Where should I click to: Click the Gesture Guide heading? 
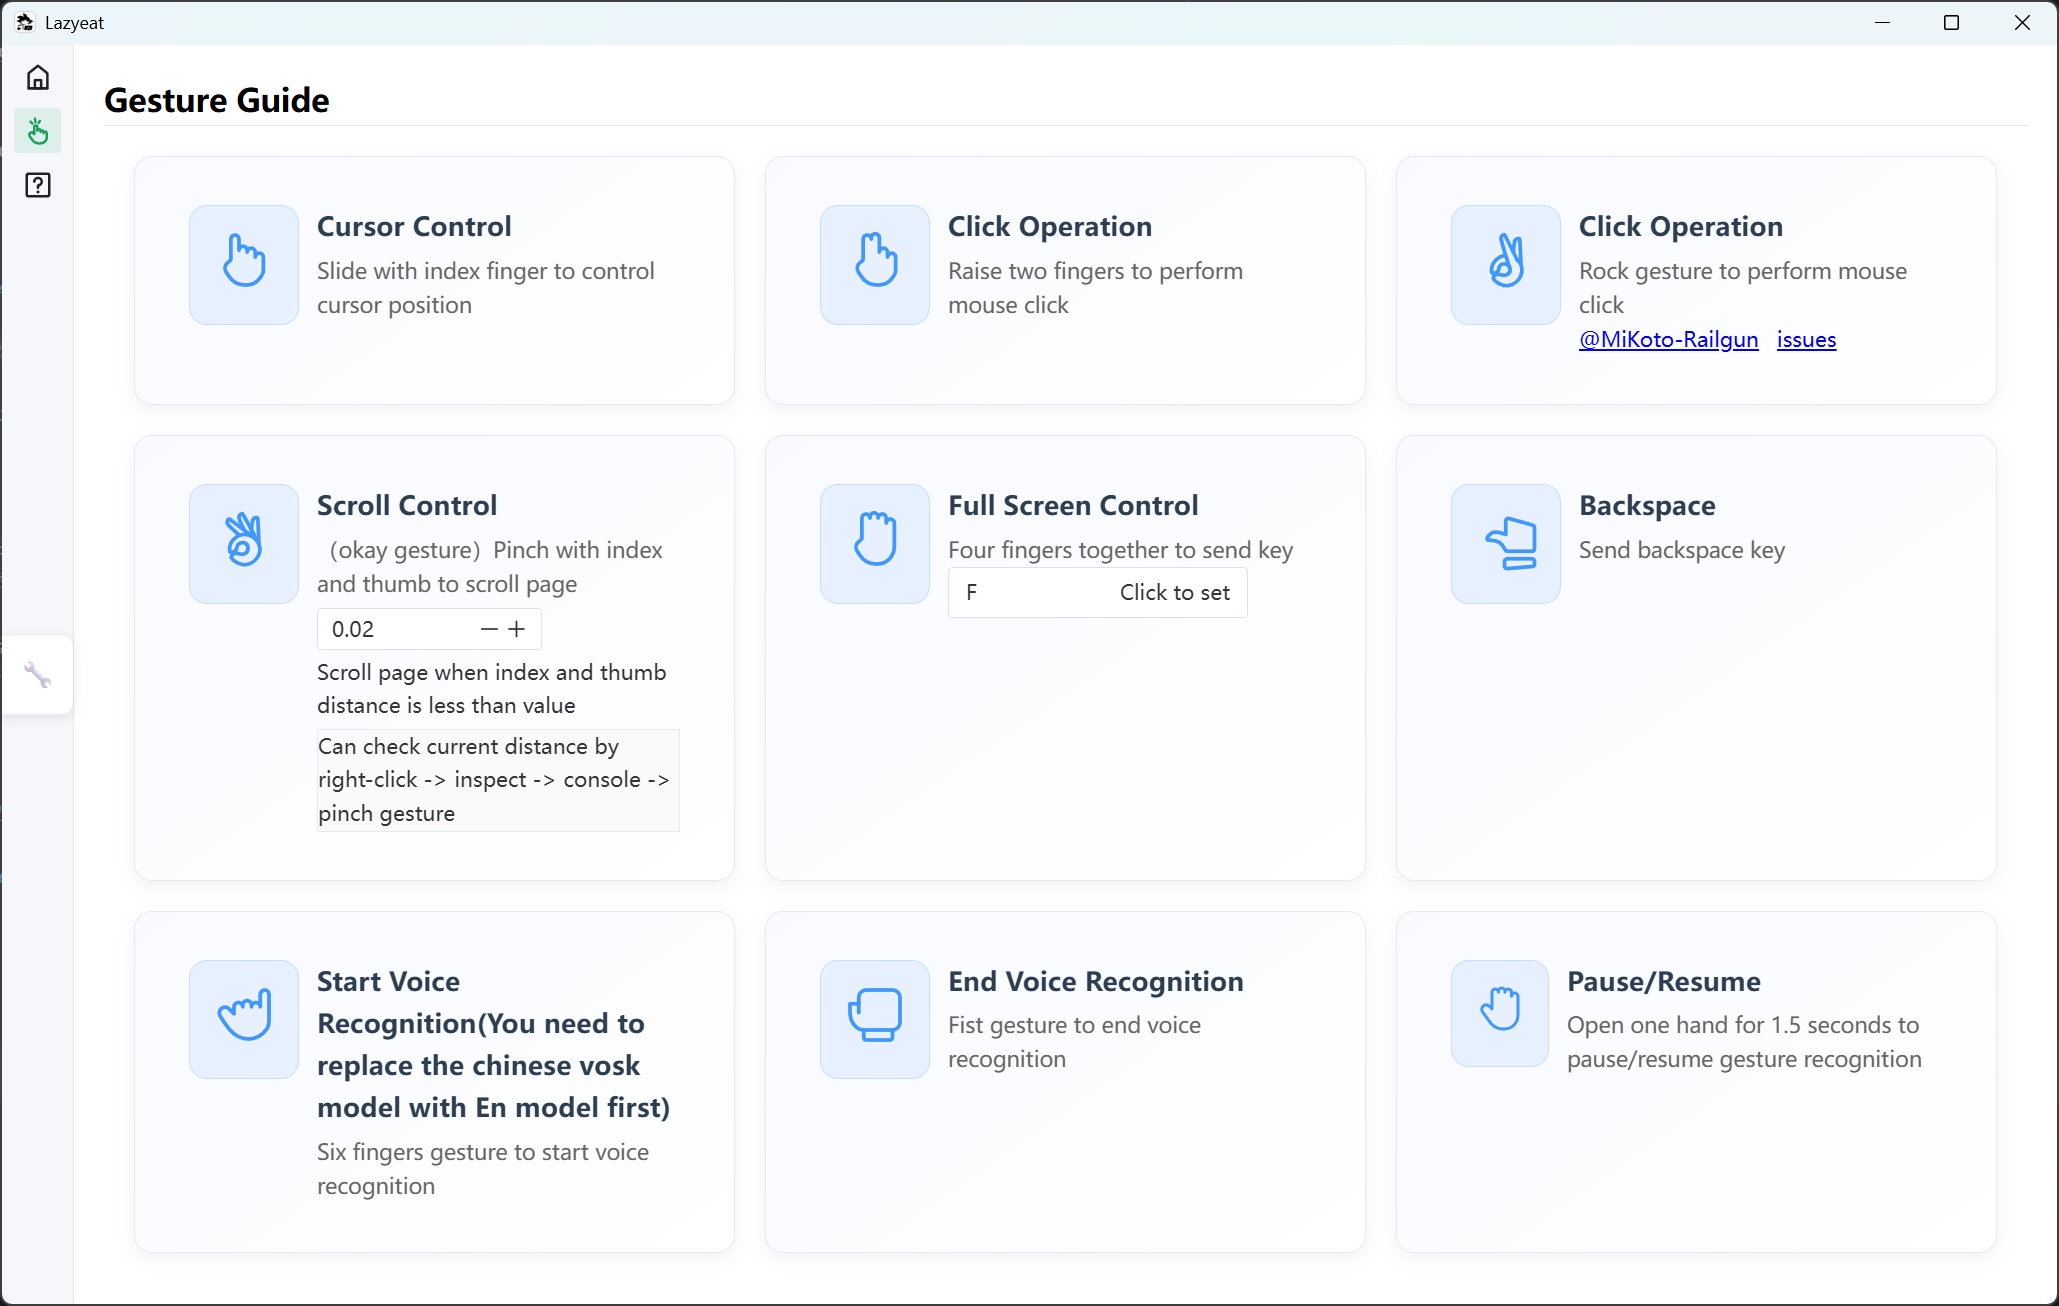tap(217, 100)
